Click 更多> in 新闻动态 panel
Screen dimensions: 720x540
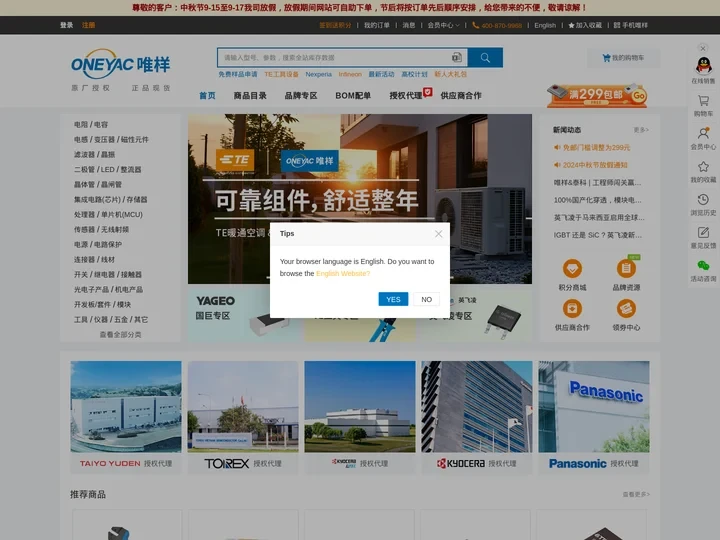(641, 130)
